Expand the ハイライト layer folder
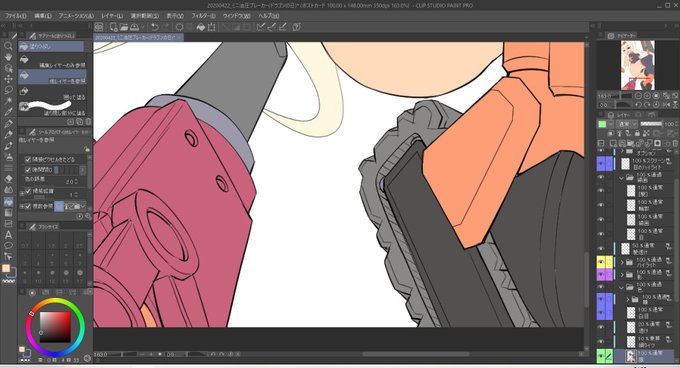The image size is (680, 368). coord(622,262)
